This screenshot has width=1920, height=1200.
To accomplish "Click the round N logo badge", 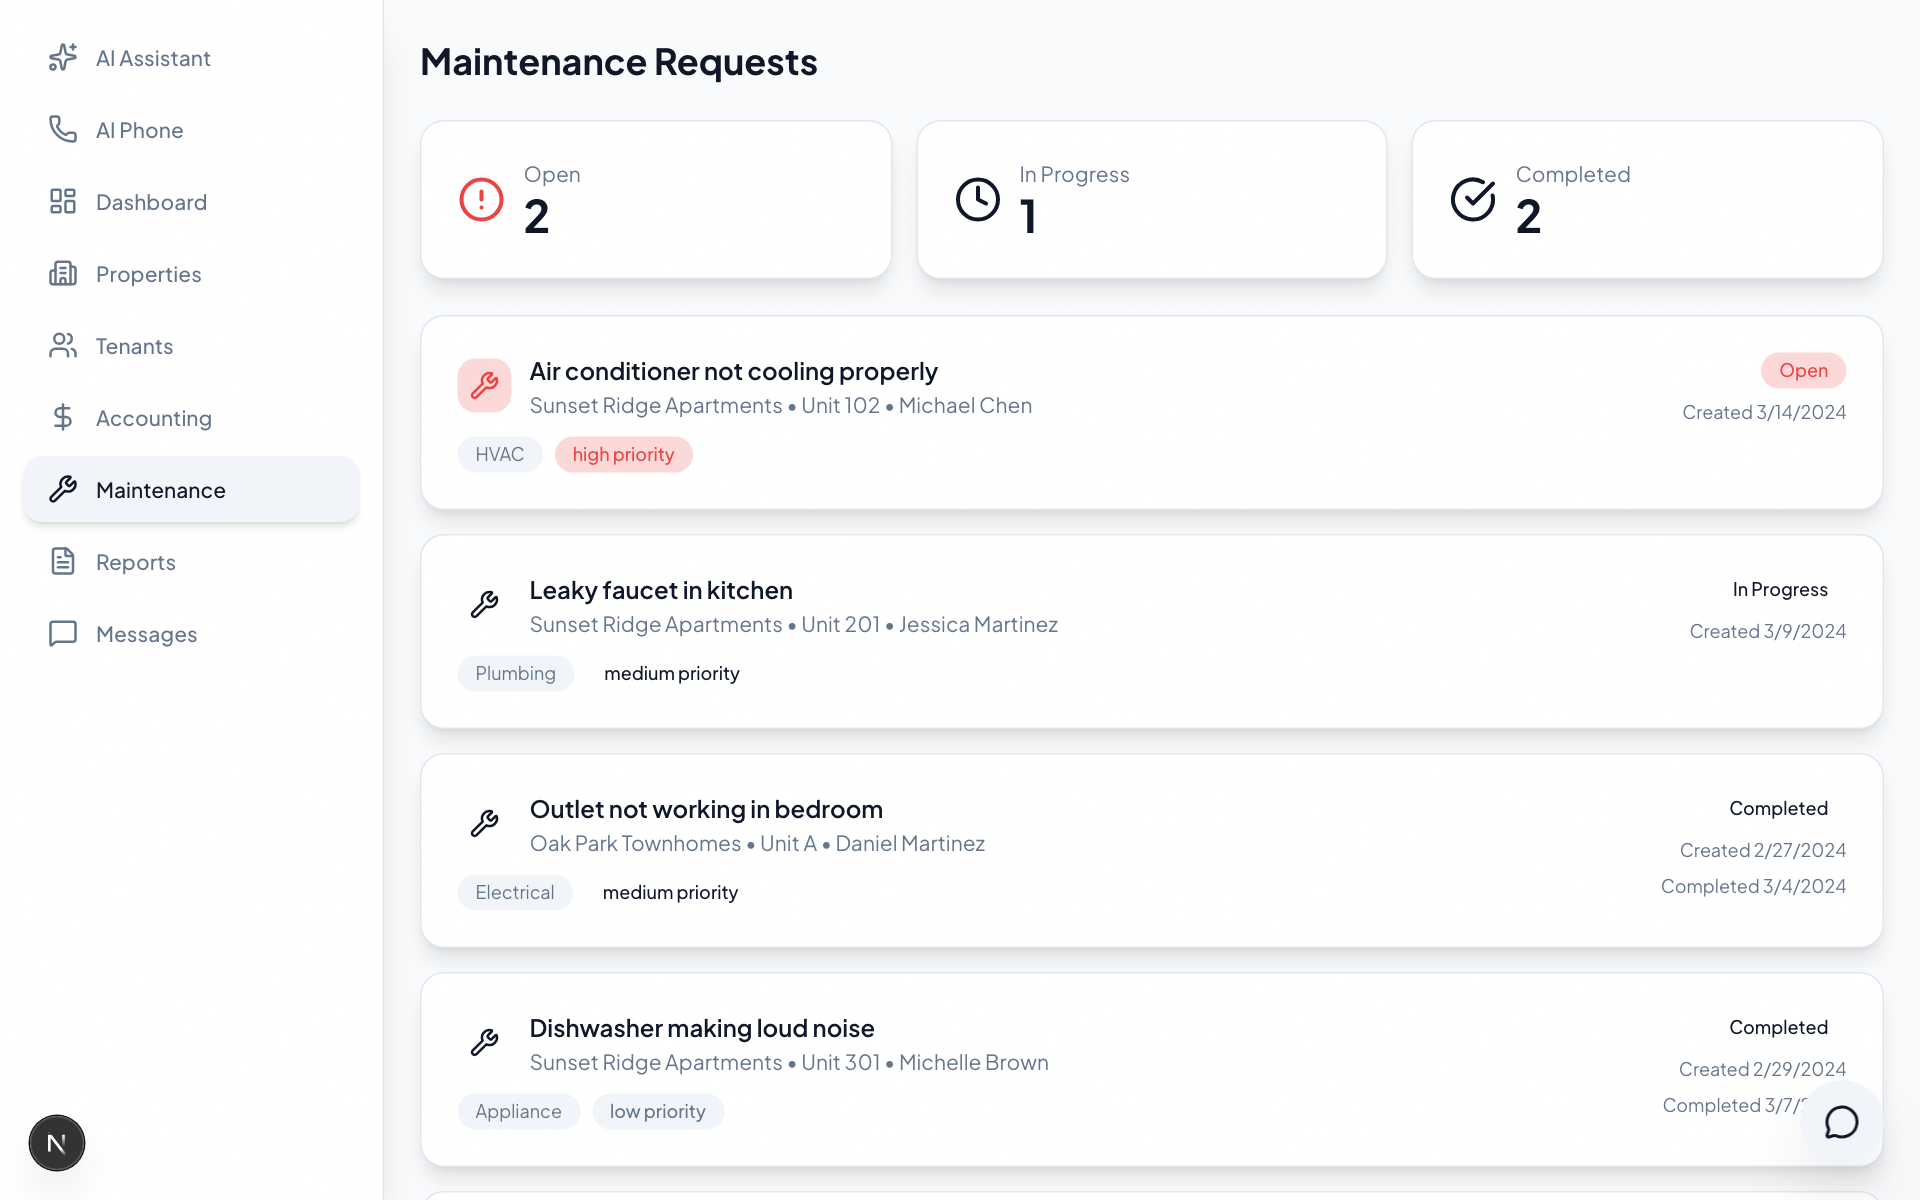I will [57, 1143].
